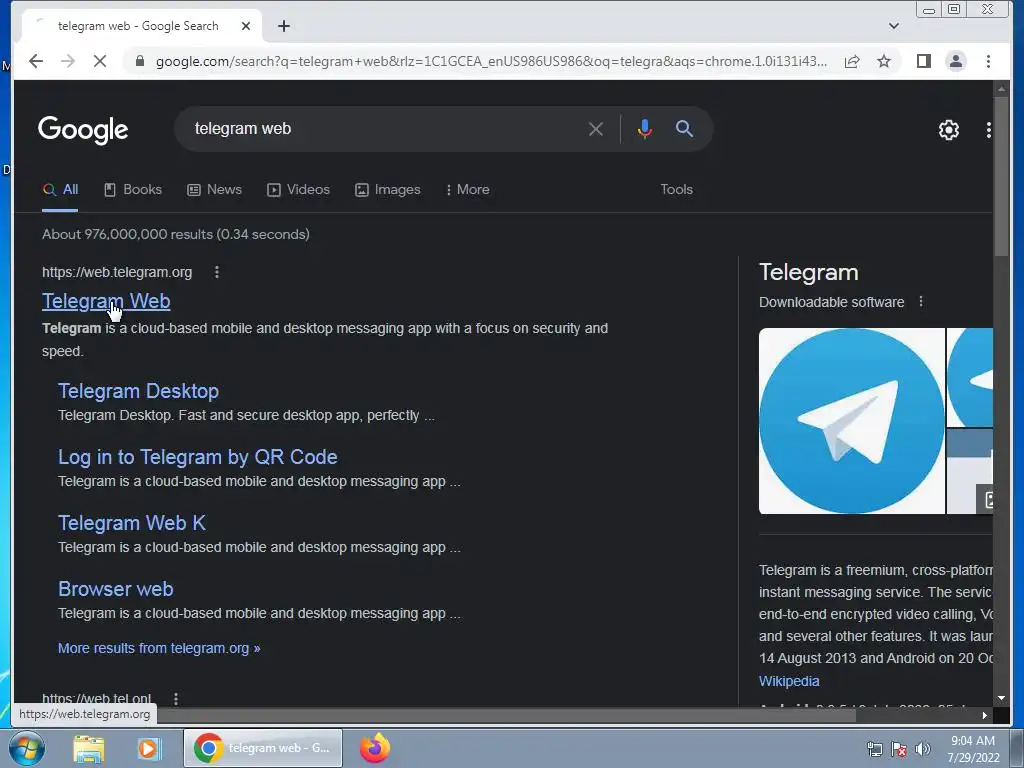Screen dimensions: 1024x768
Task: Open the Wikipedia link in knowledge panel
Action: pos(789,680)
